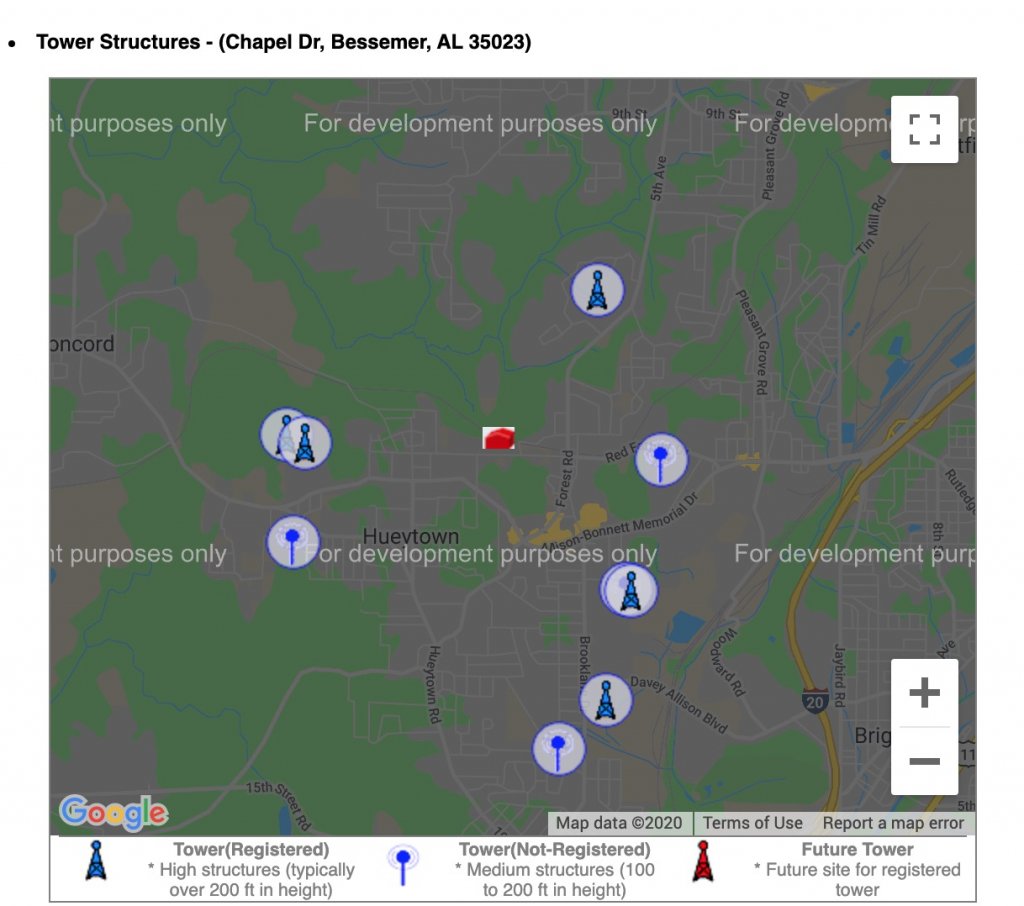Screen dimensions: 1024x906
Task: Zoom in on the map
Action: pyautogui.click(x=924, y=693)
